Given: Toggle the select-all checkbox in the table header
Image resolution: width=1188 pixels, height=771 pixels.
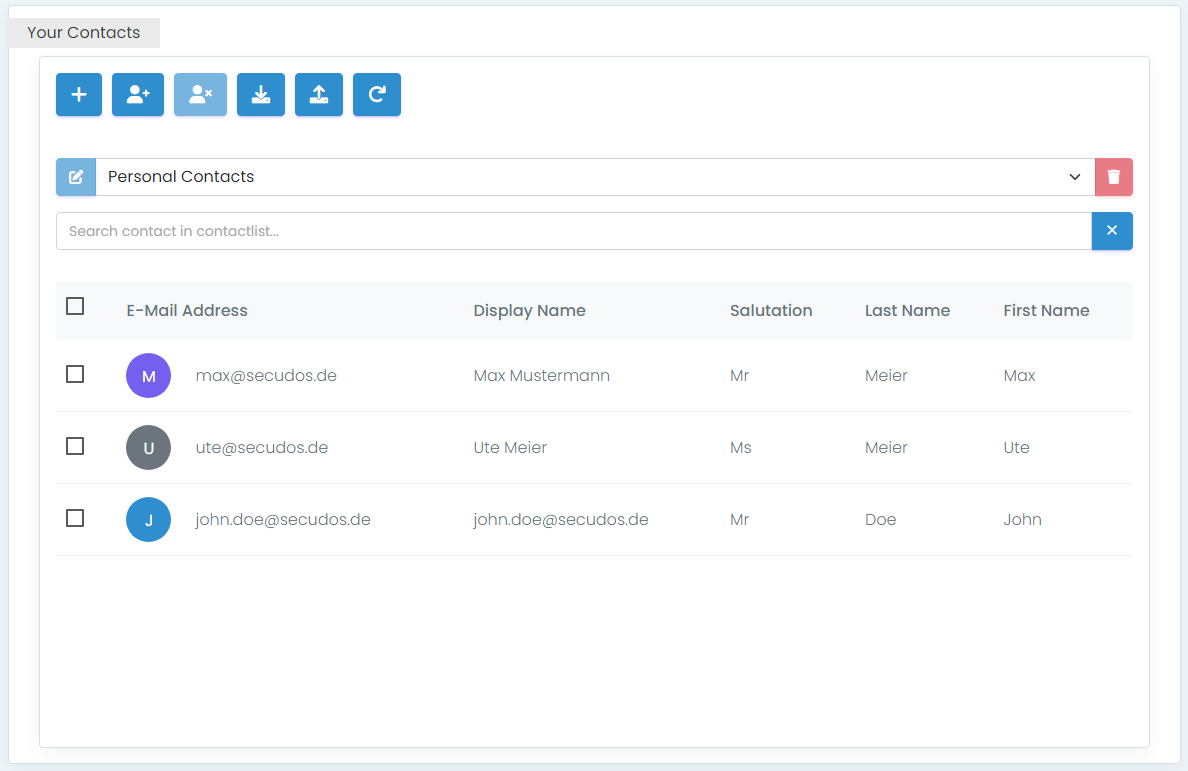Looking at the screenshot, I should (75, 306).
